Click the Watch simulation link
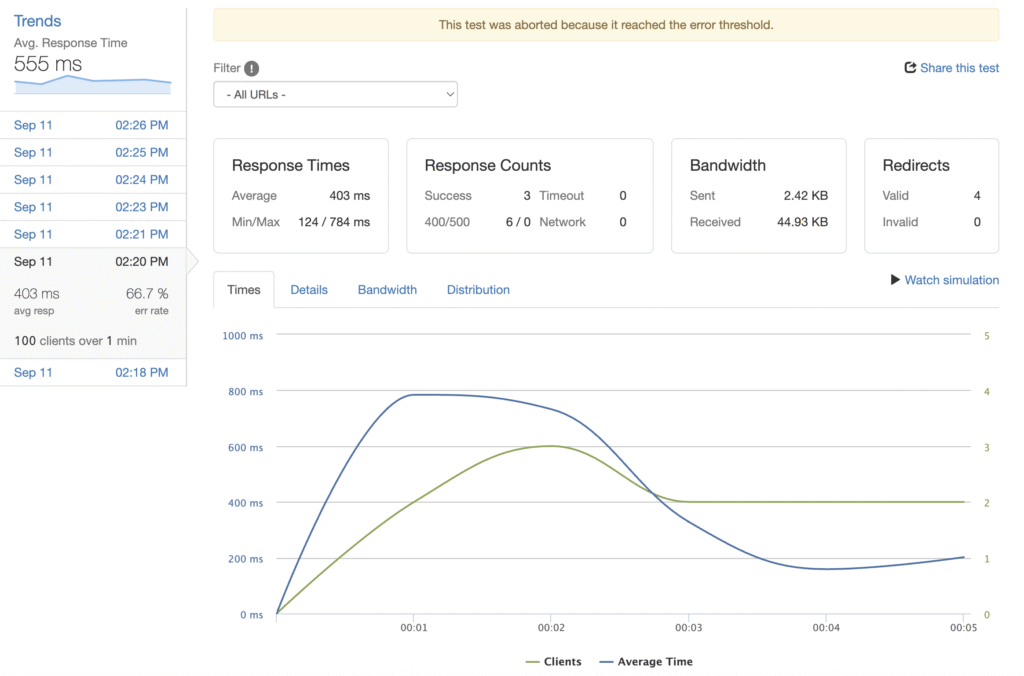This screenshot has width=1024, height=676. point(951,280)
